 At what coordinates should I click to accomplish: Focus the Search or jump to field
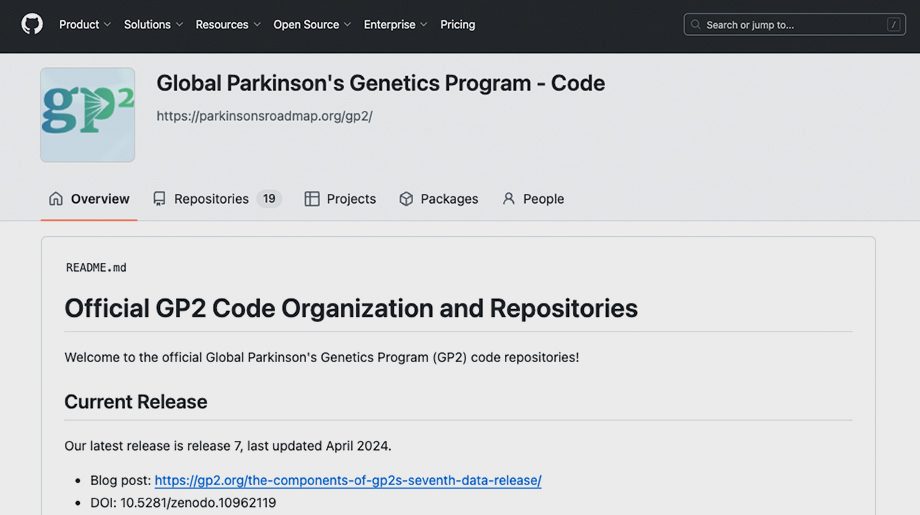point(790,25)
